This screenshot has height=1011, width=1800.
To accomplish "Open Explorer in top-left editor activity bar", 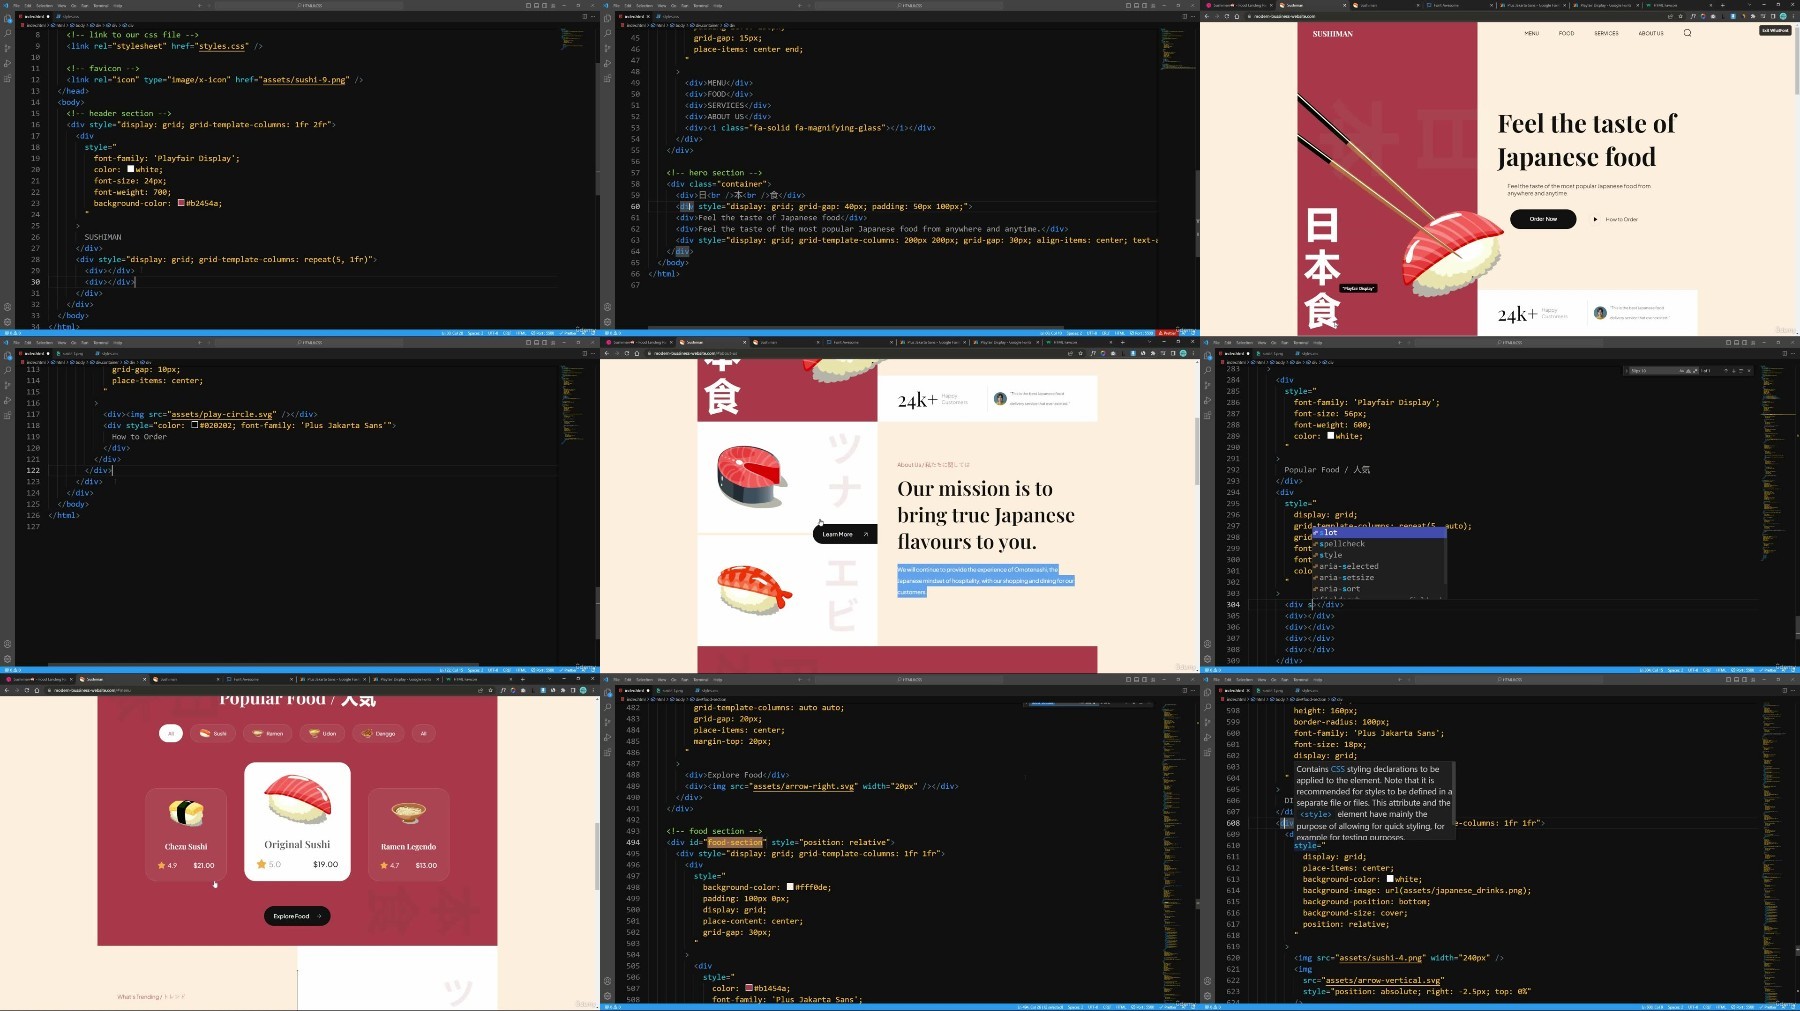I will click(x=7, y=18).
